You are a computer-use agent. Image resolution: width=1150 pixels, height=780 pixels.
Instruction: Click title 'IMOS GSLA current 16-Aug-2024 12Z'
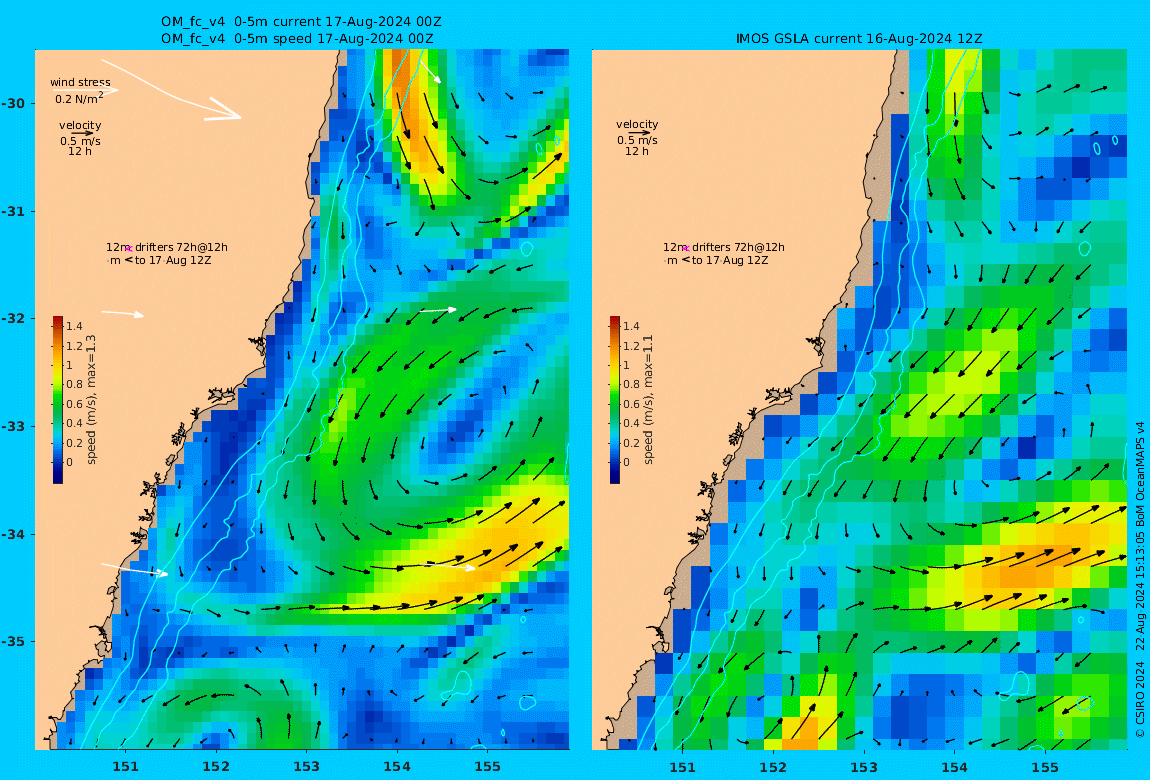click(859, 39)
